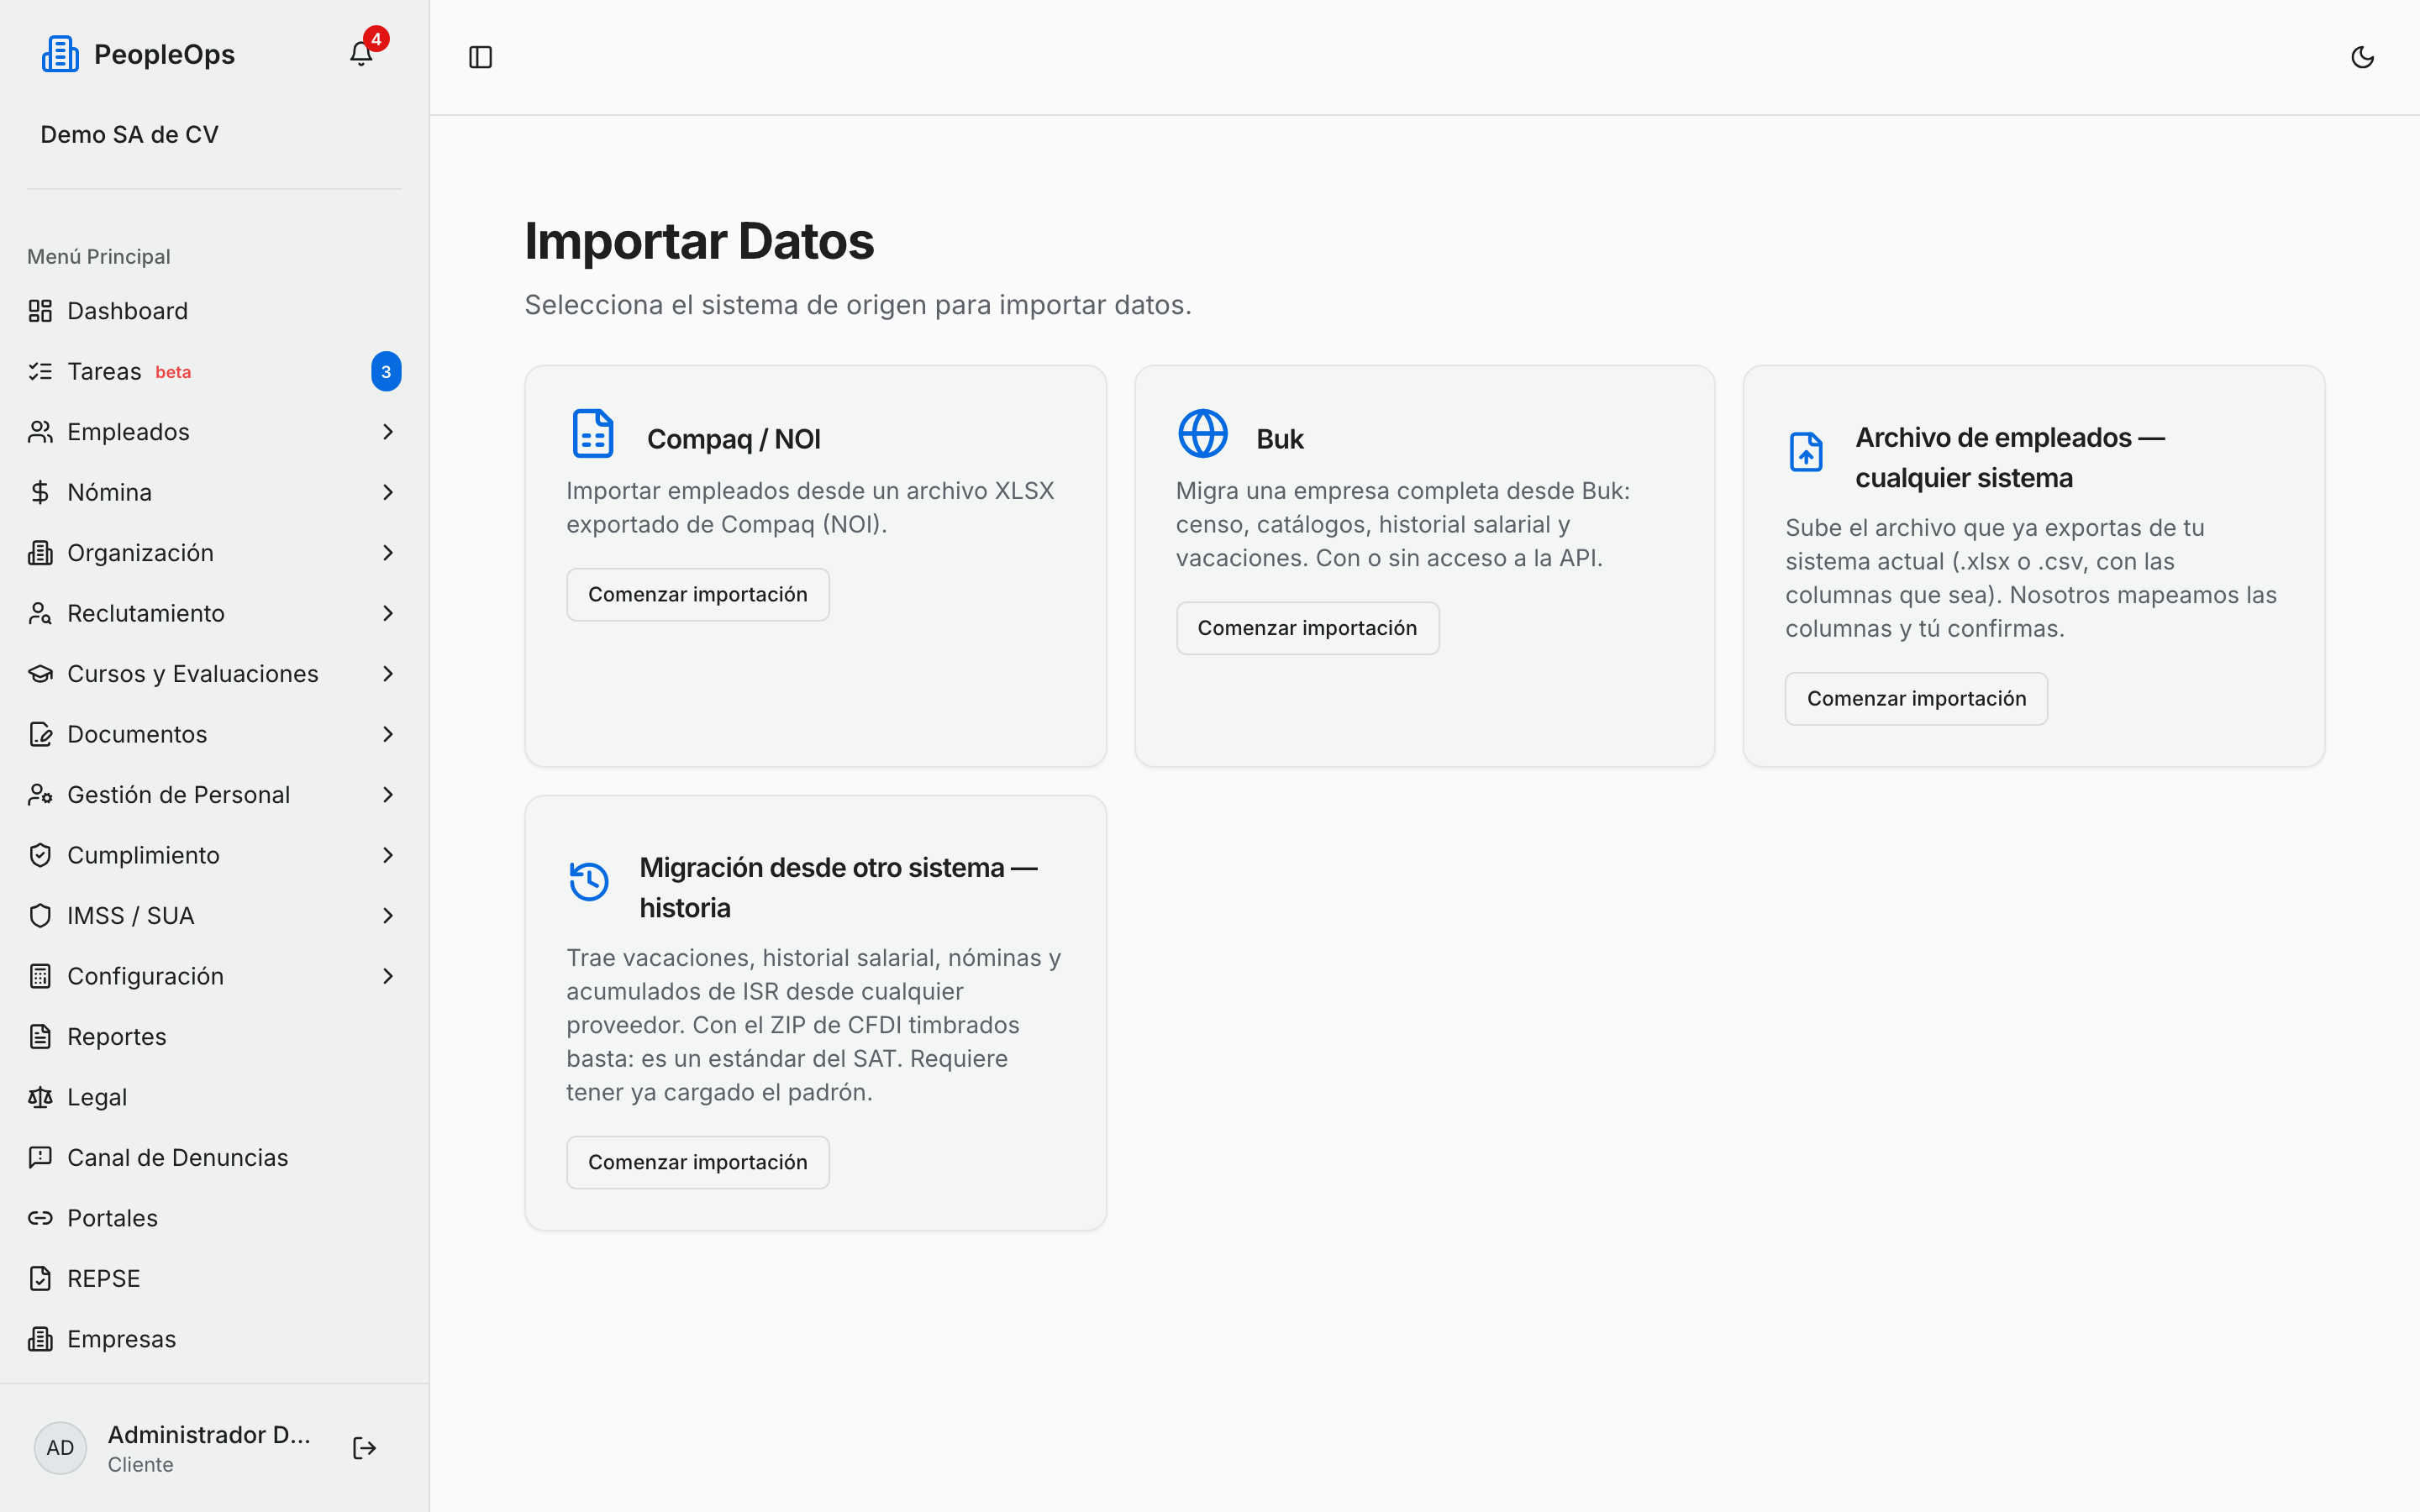Image resolution: width=2420 pixels, height=1512 pixels.
Task: Click the Archivo de empleados upload icon
Action: pyautogui.click(x=1806, y=452)
